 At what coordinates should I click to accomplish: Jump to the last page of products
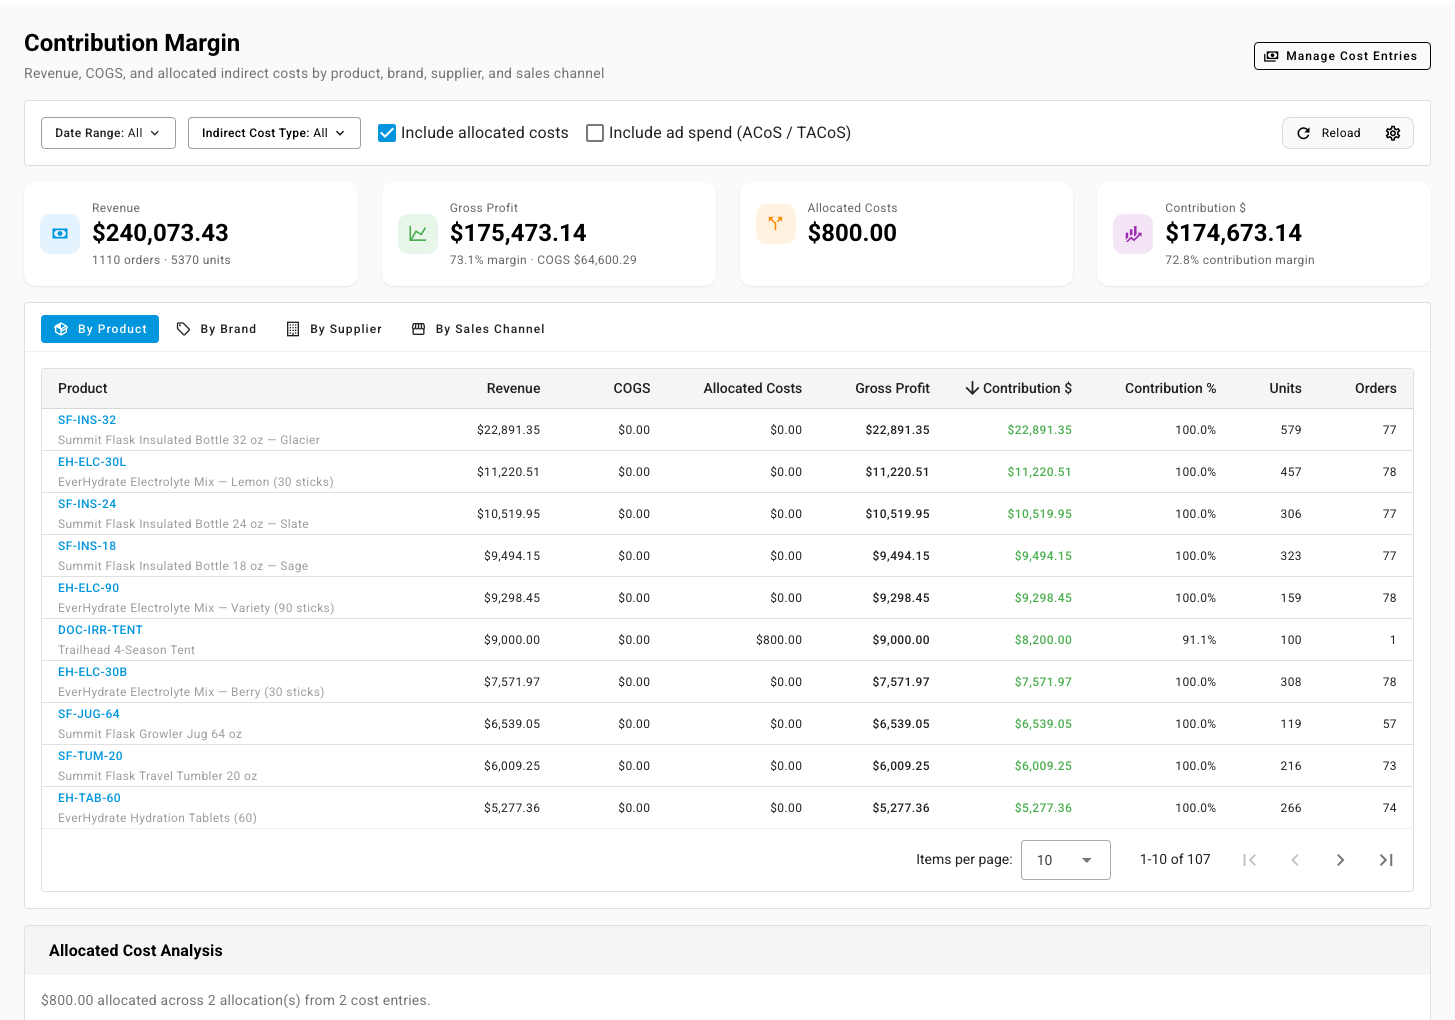click(x=1386, y=860)
